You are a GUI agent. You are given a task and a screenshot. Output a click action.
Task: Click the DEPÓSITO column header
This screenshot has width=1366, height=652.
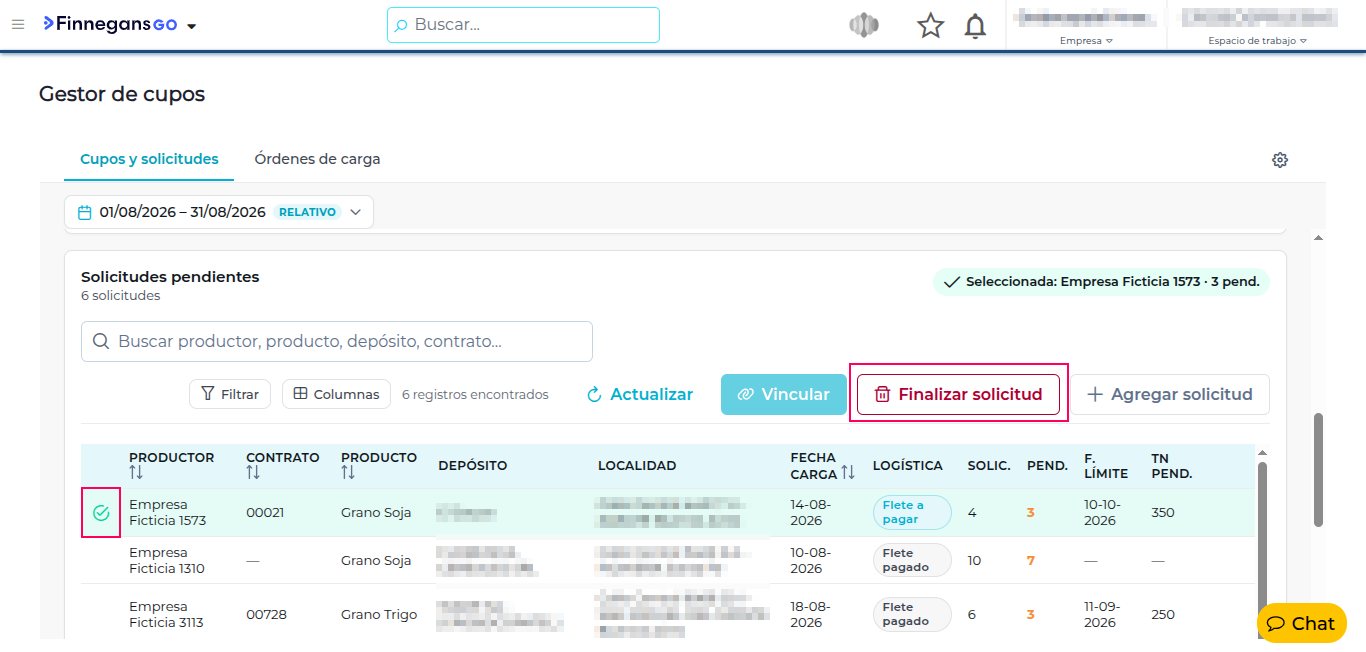click(x=473, y=465)
